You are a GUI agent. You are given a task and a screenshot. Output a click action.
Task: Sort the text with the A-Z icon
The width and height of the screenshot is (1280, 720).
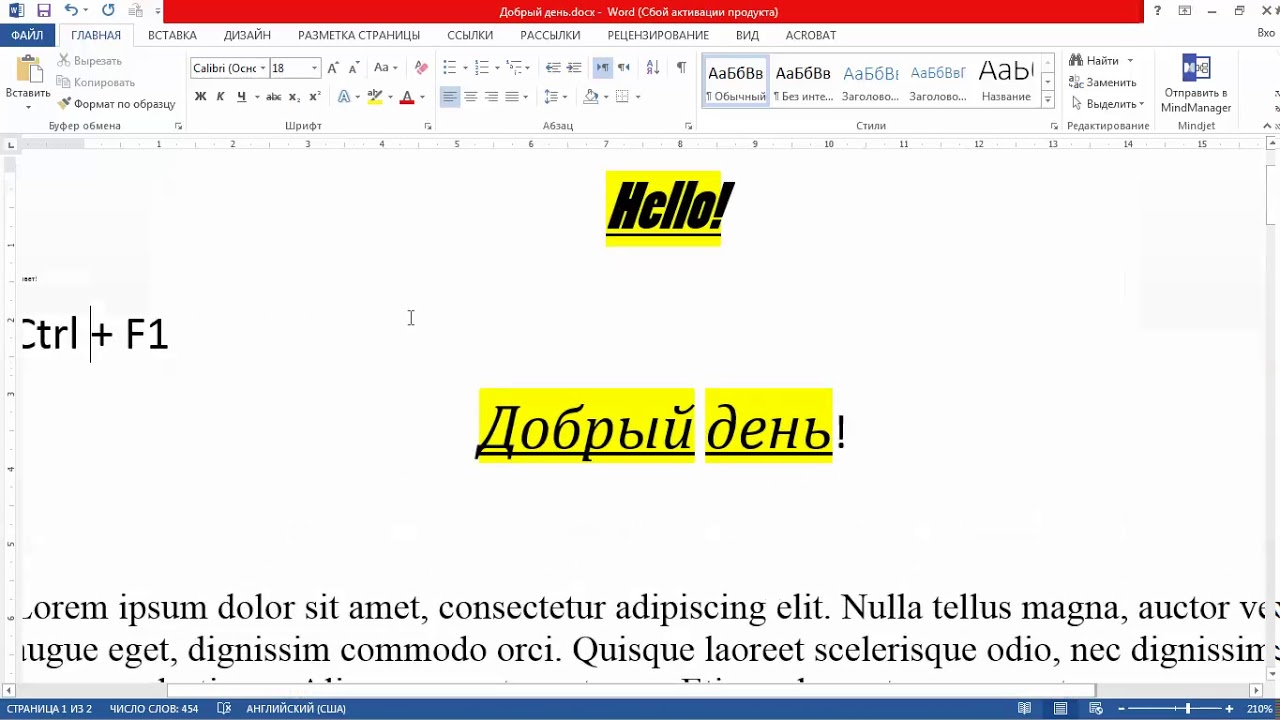[x=653, y=68]
